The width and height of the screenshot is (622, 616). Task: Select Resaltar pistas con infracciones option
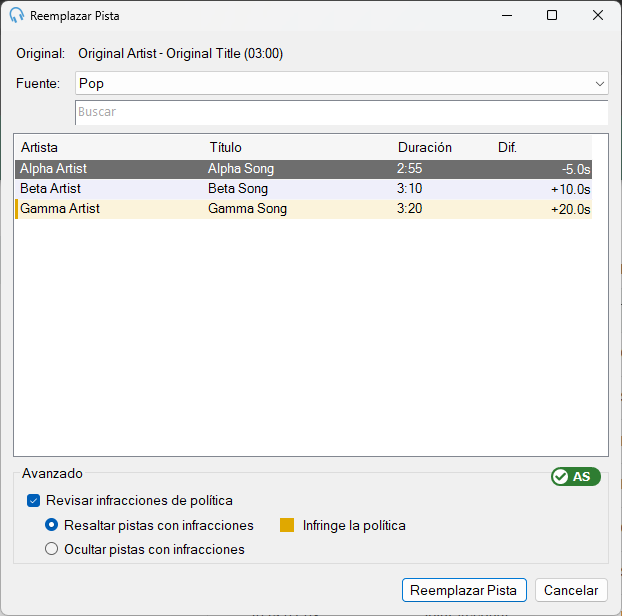click(52, 525)
